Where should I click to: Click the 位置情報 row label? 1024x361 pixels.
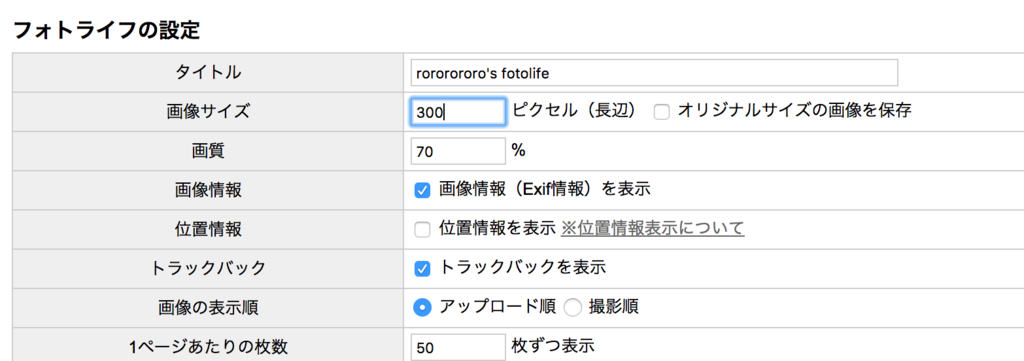pyautogui.click(x=208, y=229)
